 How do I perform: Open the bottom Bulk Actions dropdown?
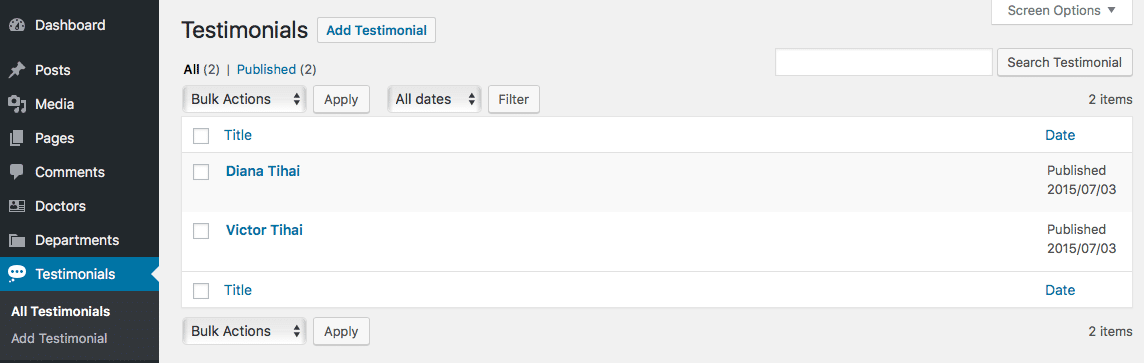pyautogui.click(x=244, y=331)
